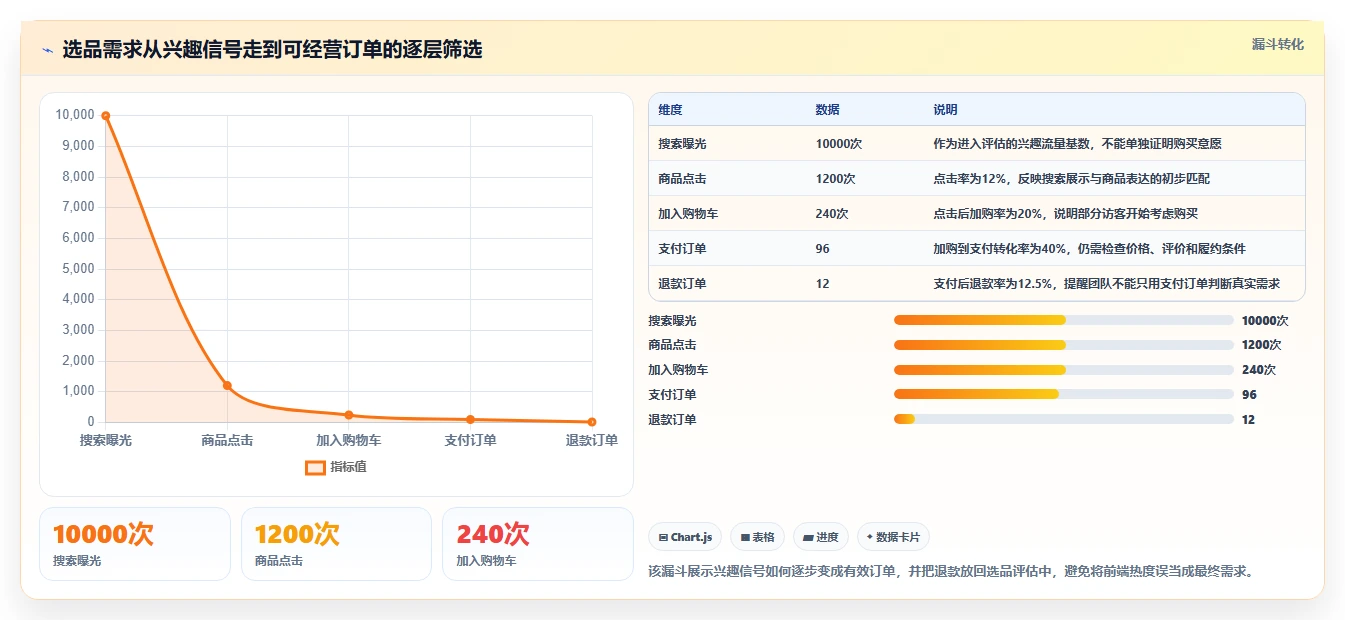1345x620 pixels.
Task: Click the 96 value beside the progress bar
Action: [1249, 395]
